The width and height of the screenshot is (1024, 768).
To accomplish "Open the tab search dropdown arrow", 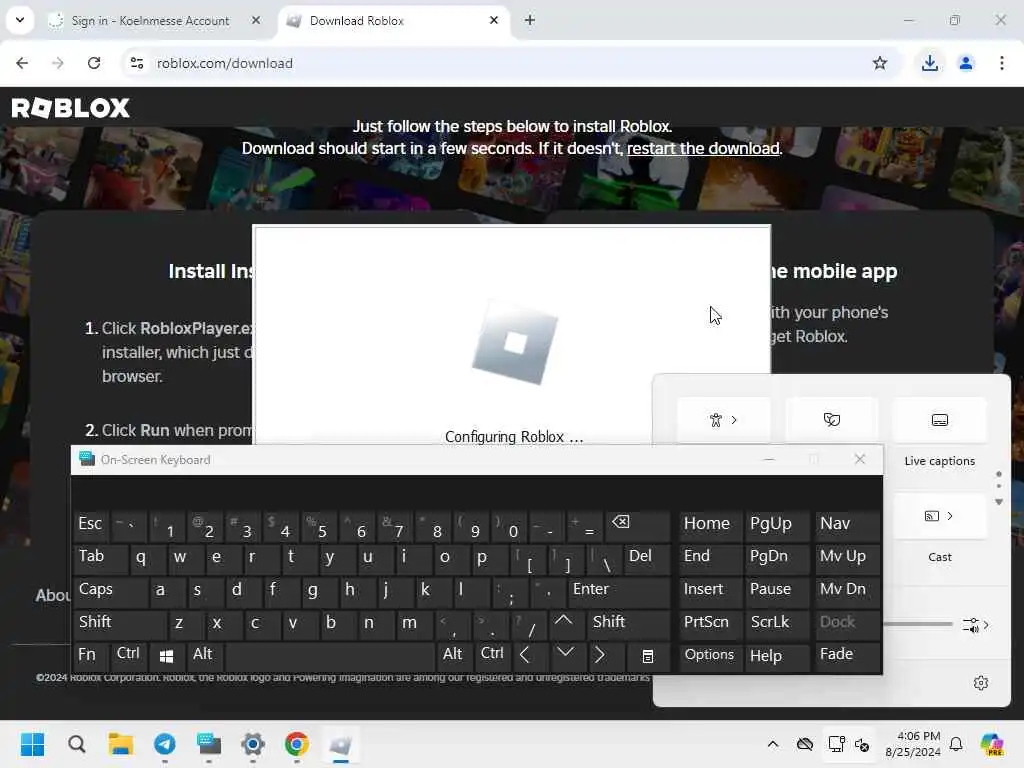I will (20, 20).
